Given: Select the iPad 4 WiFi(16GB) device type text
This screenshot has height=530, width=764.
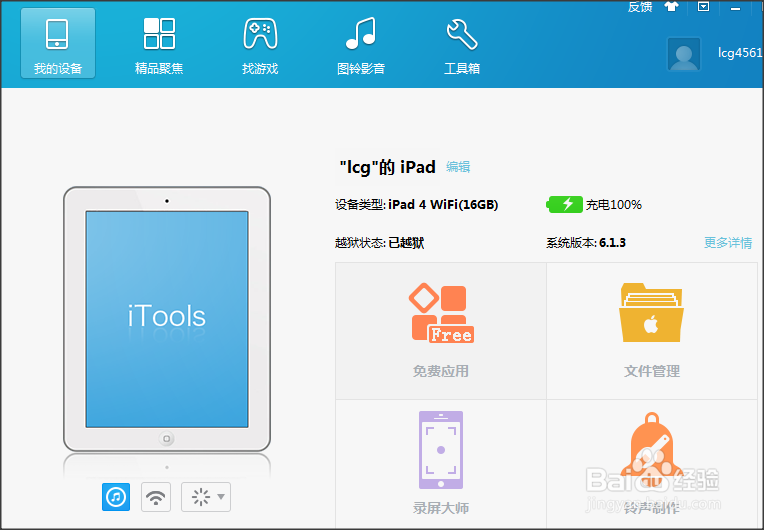Looking at the screenshot, I should click(x=443, y=205).
